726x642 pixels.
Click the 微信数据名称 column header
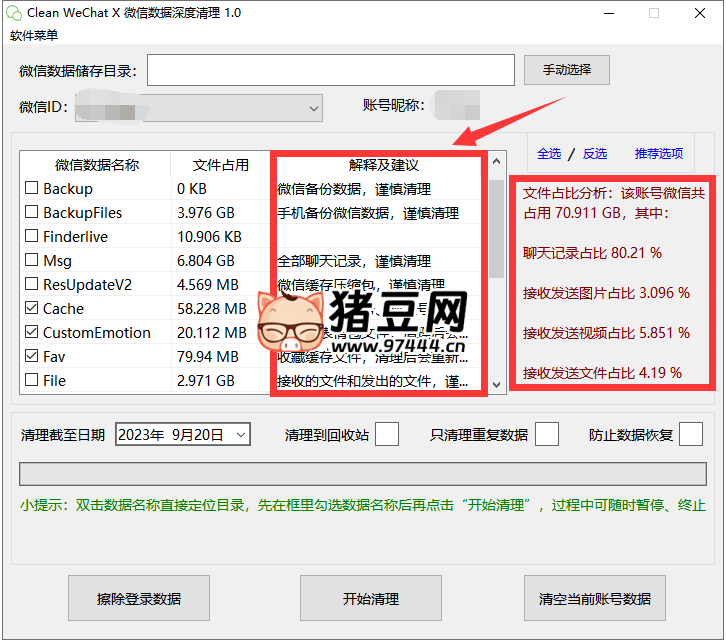tap(96, 165)
